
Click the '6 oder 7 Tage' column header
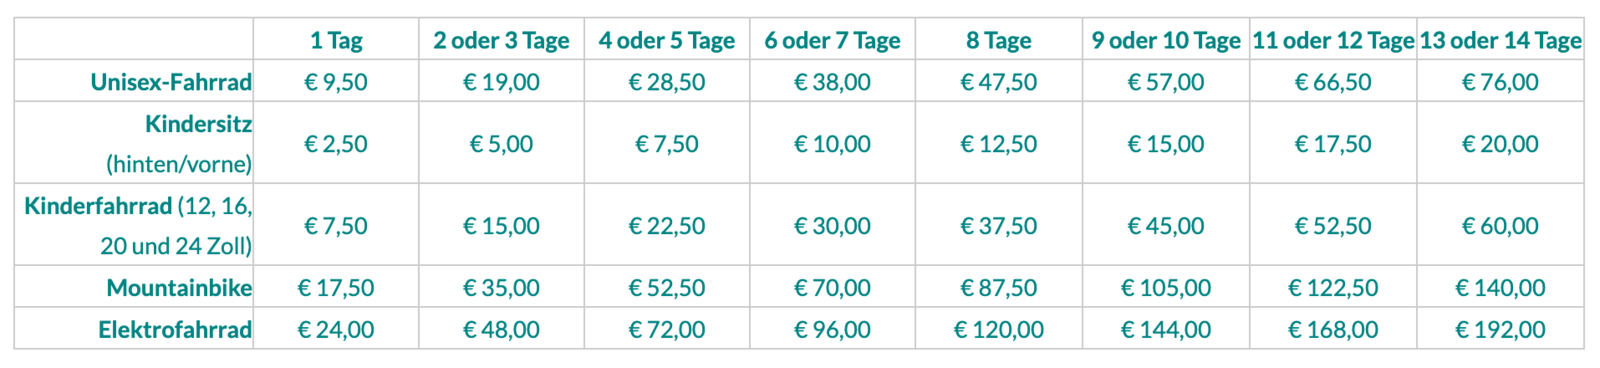click(x=832, y=41)
